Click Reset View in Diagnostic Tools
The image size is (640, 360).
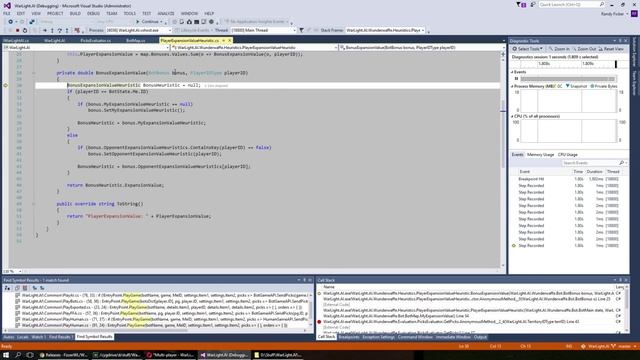click(x=611, y=49)
